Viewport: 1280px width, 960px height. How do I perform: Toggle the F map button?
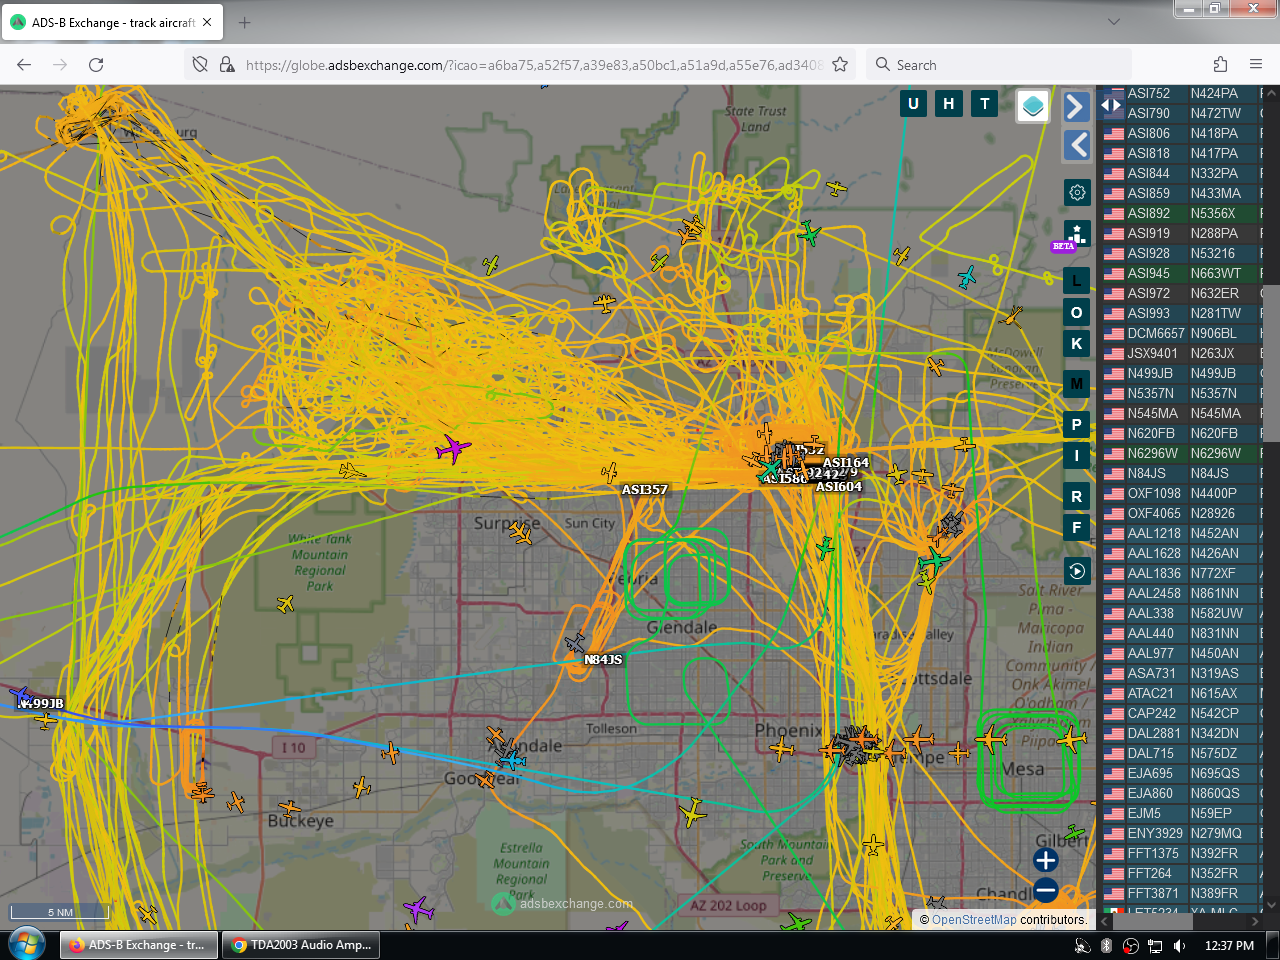tap(1077, 527)
